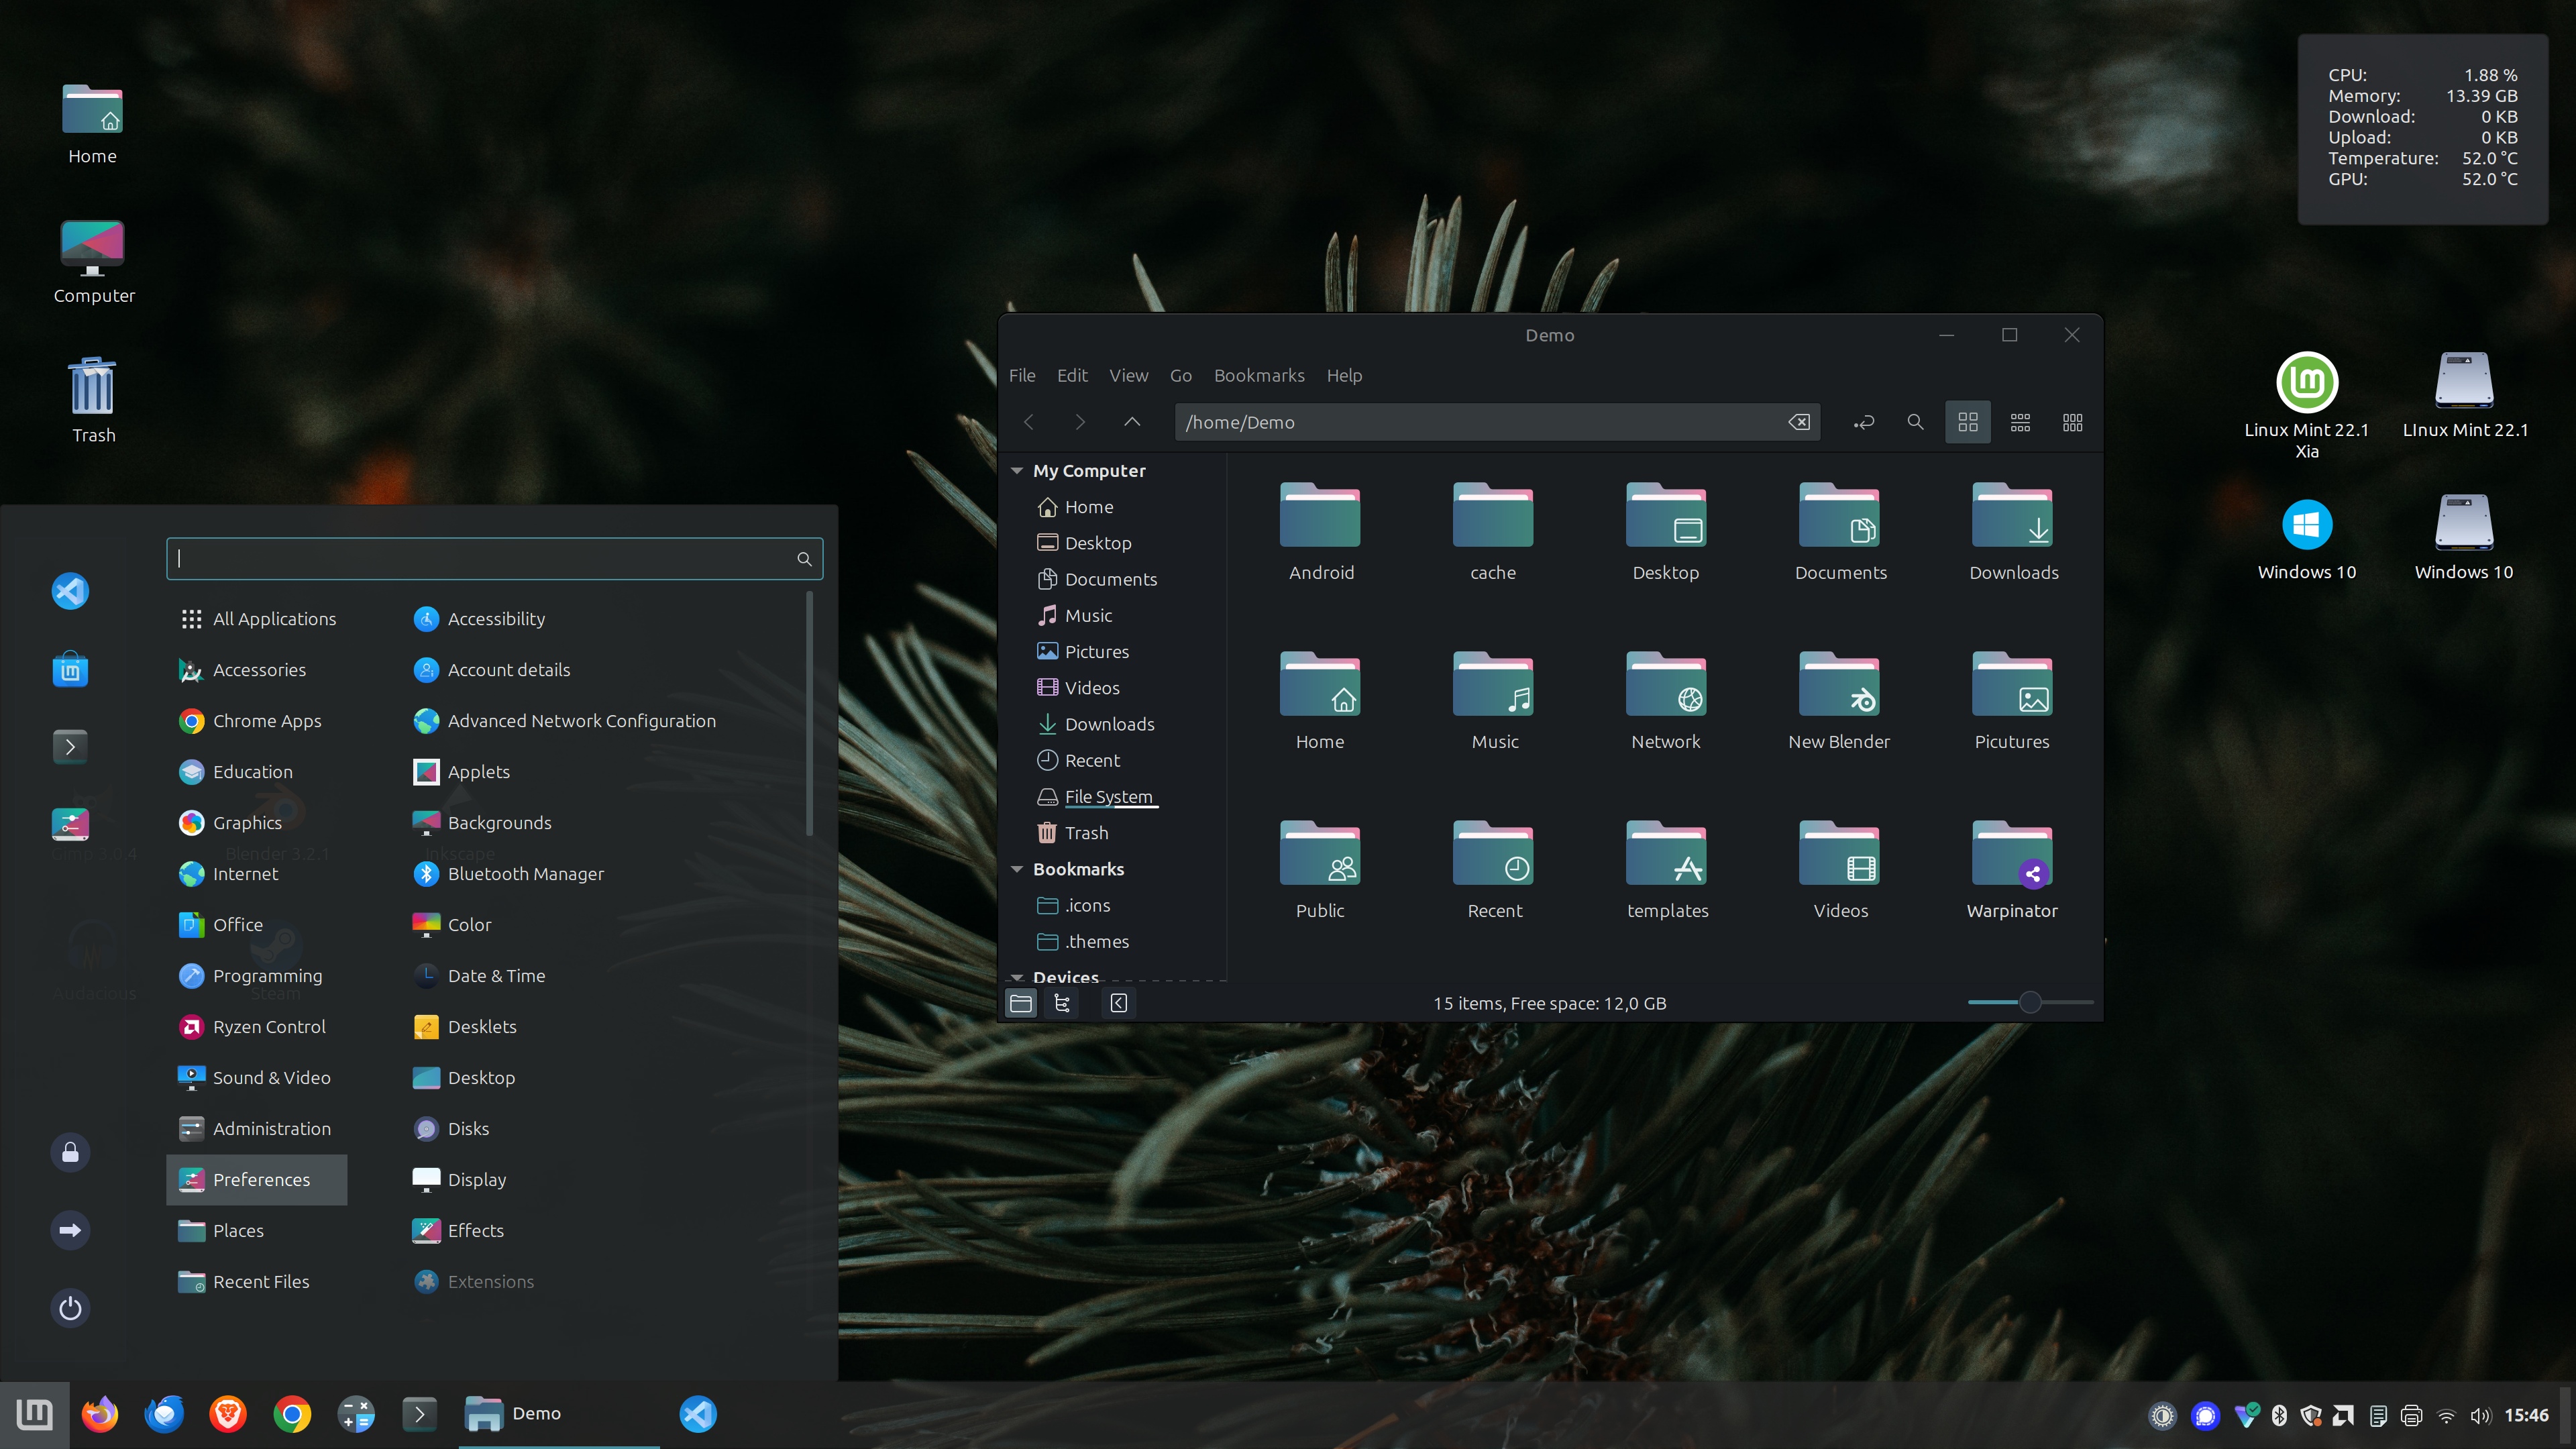
Task: Click the application list scrollbar
Action: click(809, 714)
